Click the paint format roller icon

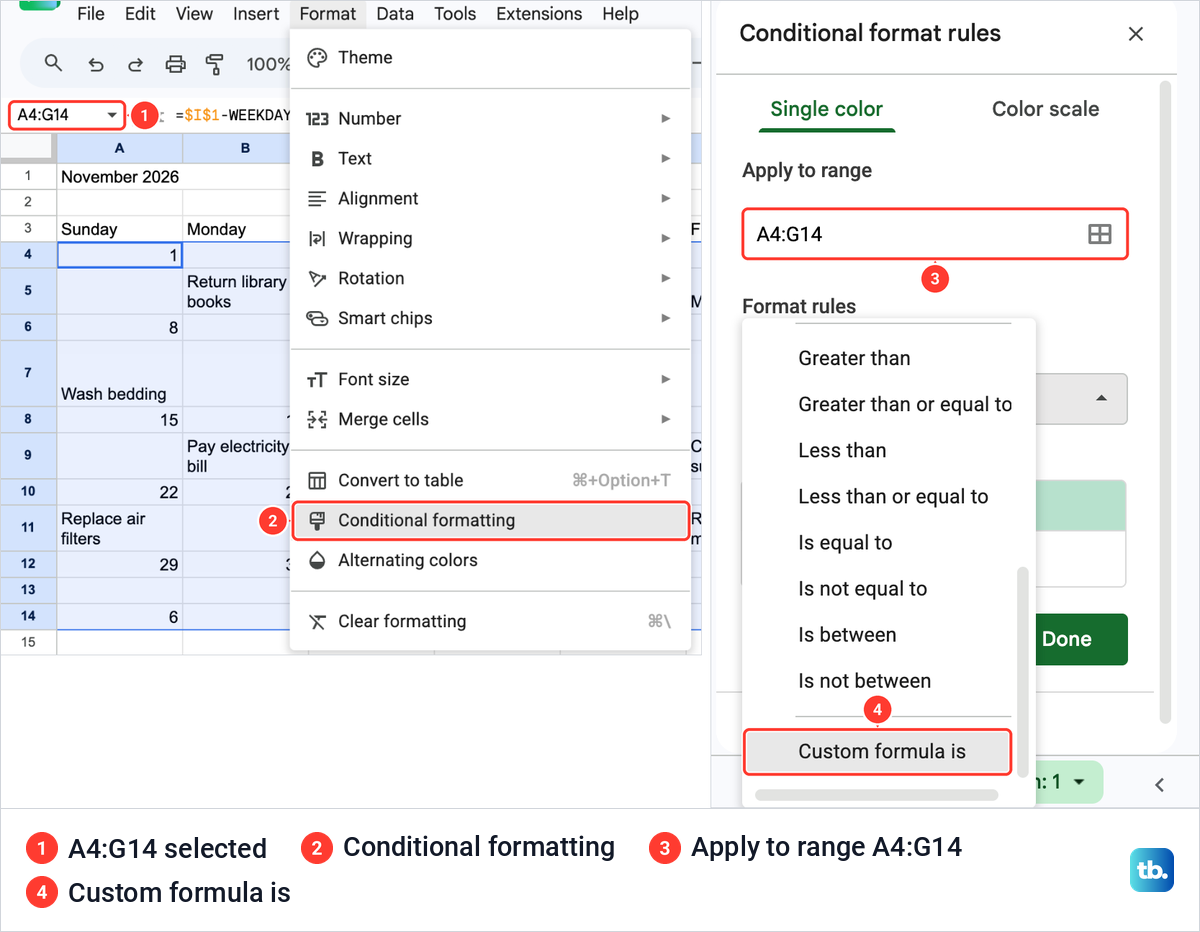pos(214,65)
